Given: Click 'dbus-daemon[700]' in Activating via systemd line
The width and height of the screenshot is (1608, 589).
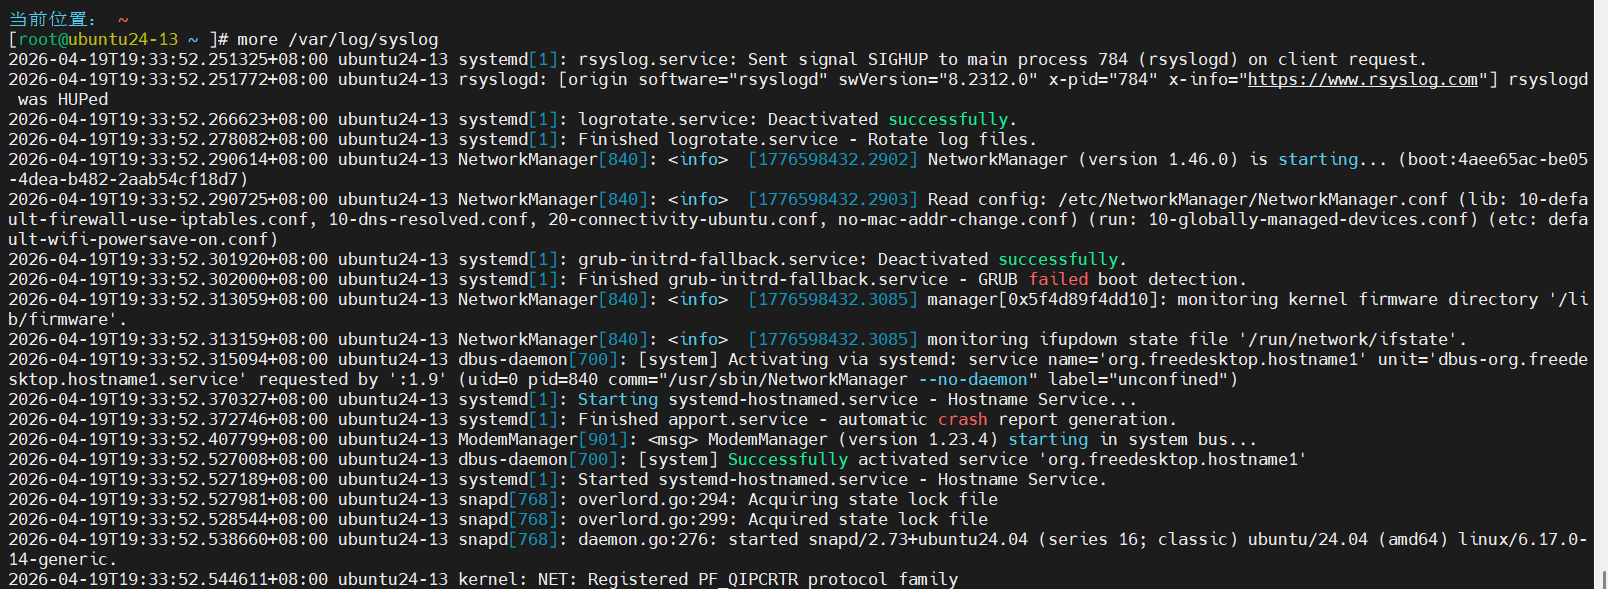Looking at the screenshot, I should coord(538,360).
